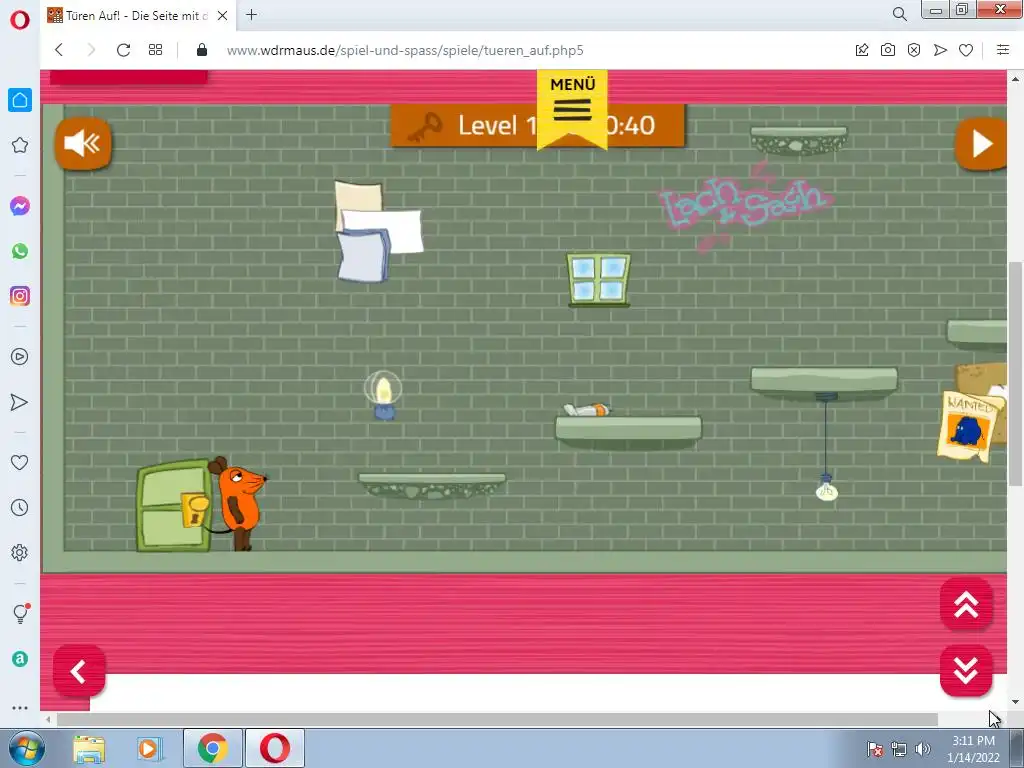
Task: Switch to Chrome from the taskbar
Action: pyautogui.click(x=212, y=748)
